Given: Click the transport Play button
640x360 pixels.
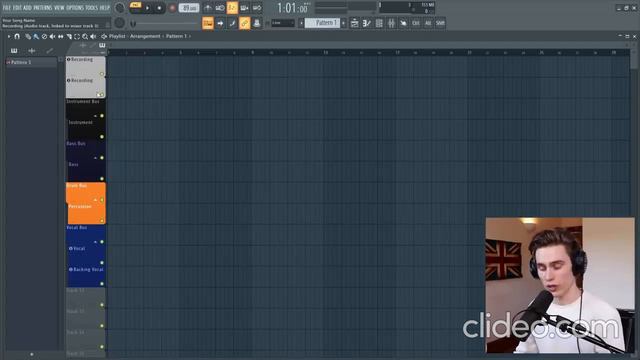Looking at the screenshot, I should pyautogui.click(x=147, y=8).
